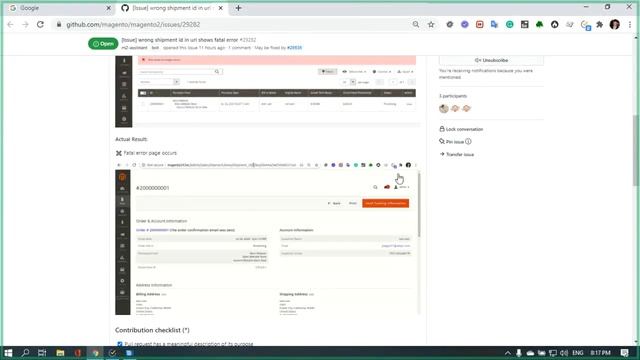Open the second participant avatar
The image size is (640, 360).
coord(455,108)
